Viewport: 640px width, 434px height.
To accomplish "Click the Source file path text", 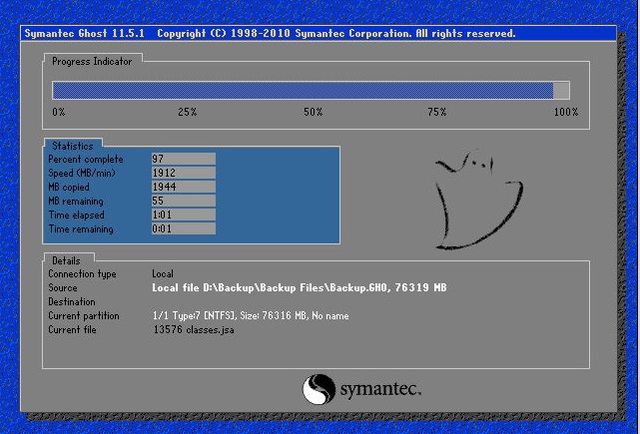I will tap(299, 287).
